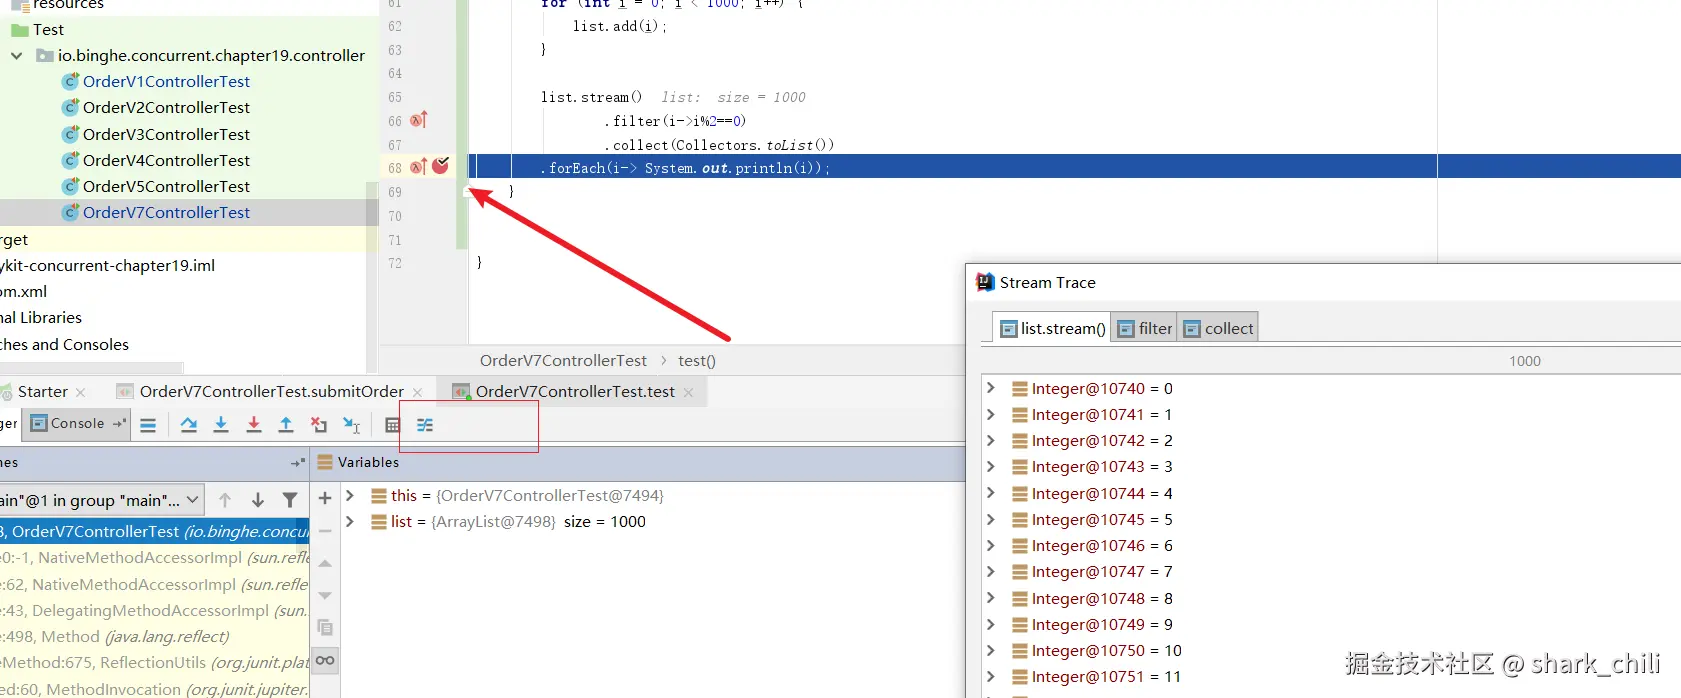Collapse the io.binghe.concurrent.chapter19.controller package

point(16,56)
